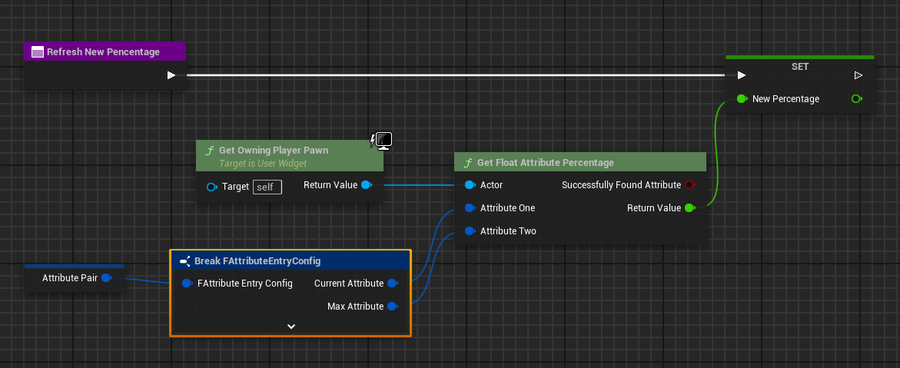The image size is (900, 368).
Task: Click the event icon on Refresh New Pencentage node
Action: click(37, 52)
